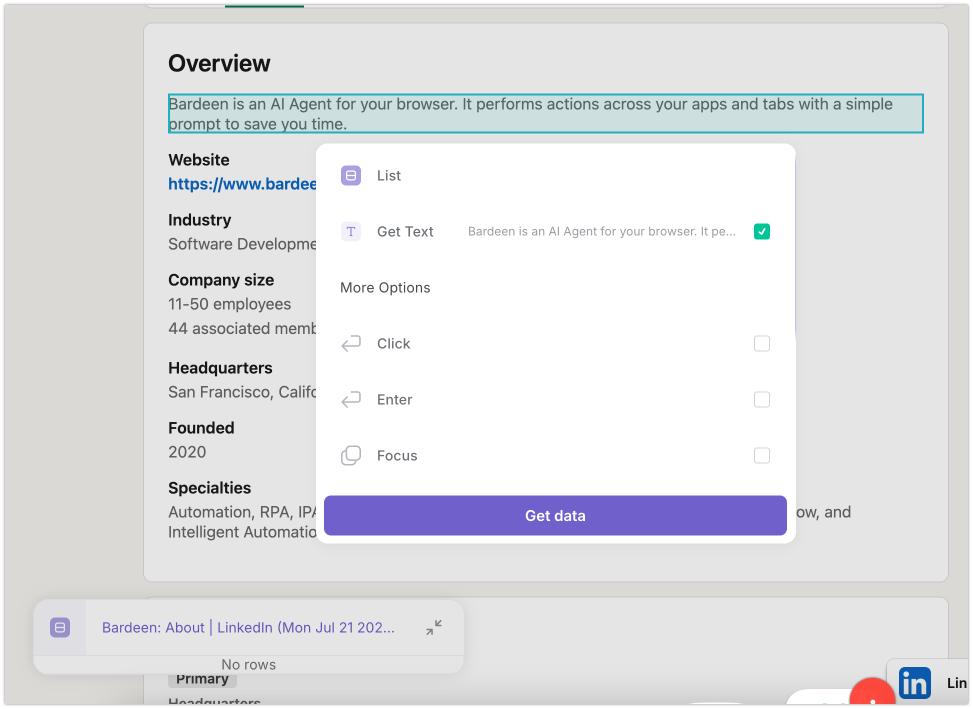This screenshot has height=709, width=973.
Task: Click the red circular button at bottom
Action: [872, 693]
